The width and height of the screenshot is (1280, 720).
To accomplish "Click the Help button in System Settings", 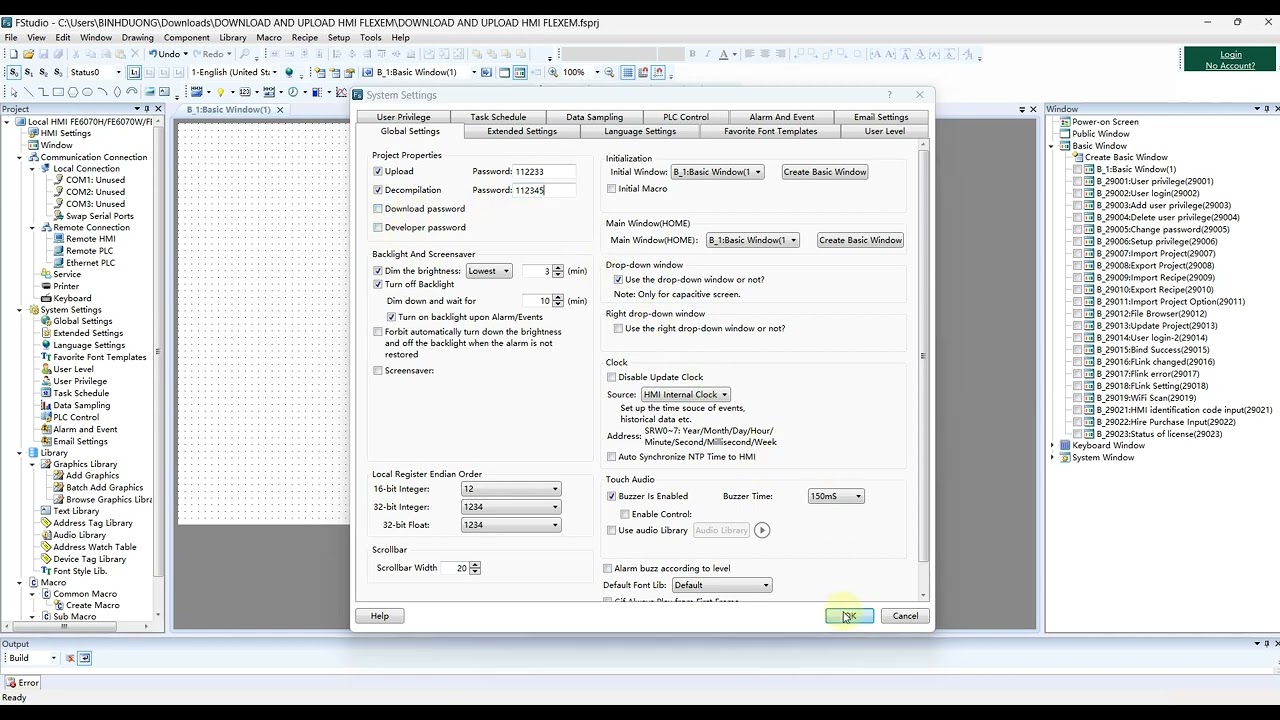I will click(380, 616).
